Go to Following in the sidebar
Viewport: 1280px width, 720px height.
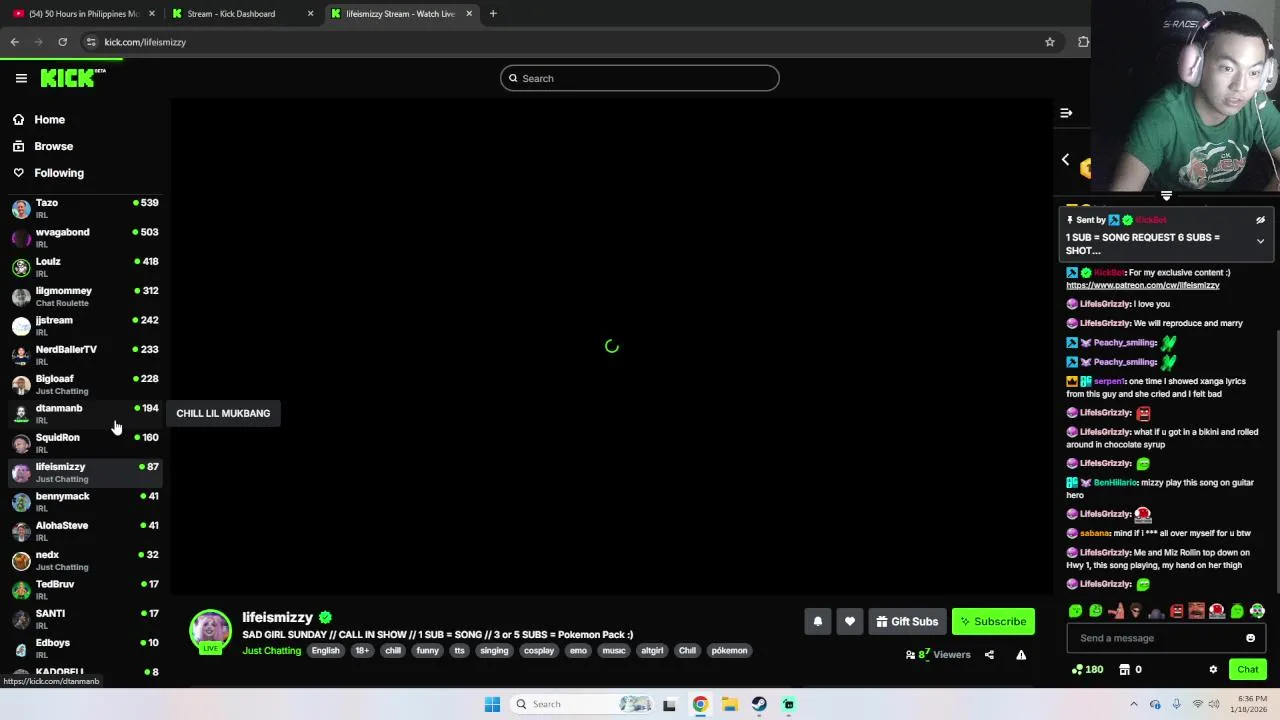[x=59, y=173]
